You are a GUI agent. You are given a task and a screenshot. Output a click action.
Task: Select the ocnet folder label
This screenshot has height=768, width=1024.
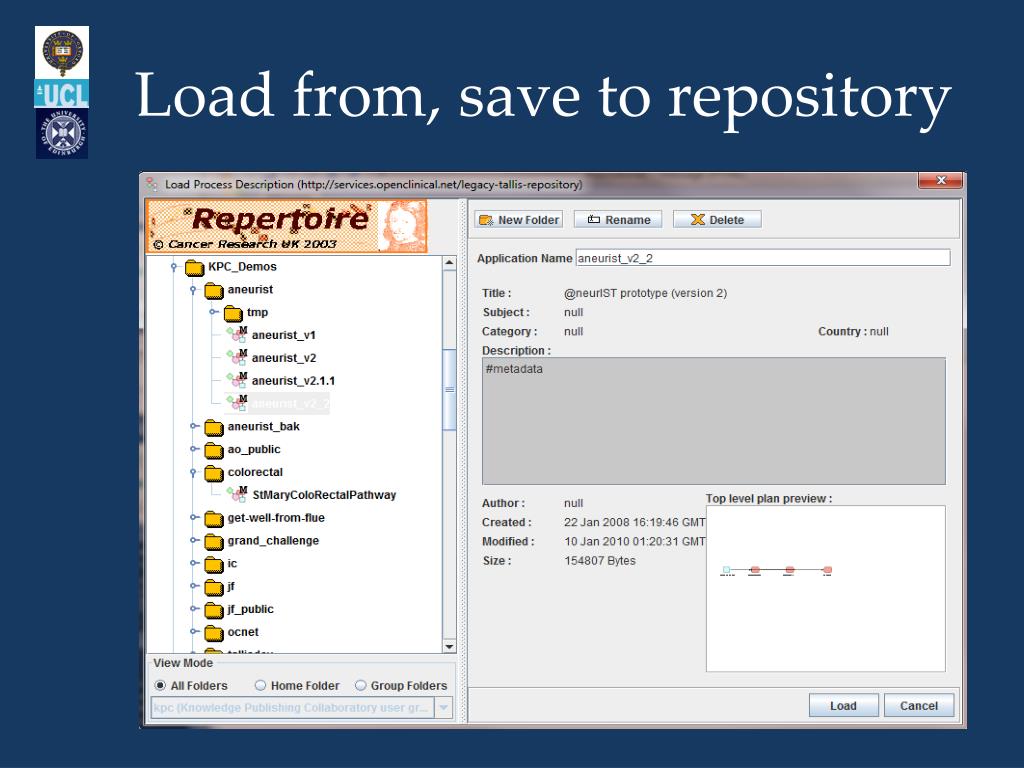[x=243, y=632]
